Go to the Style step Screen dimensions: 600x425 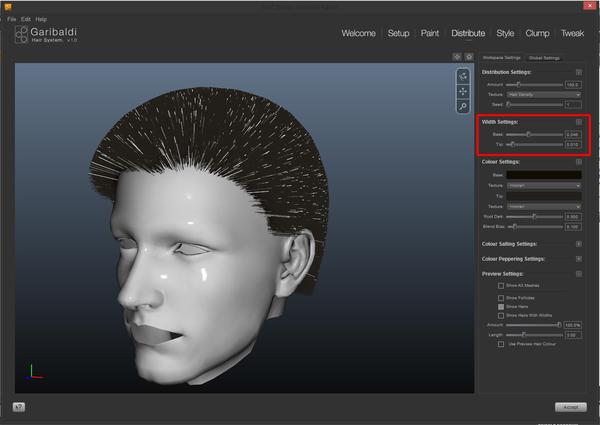[505, 33]
